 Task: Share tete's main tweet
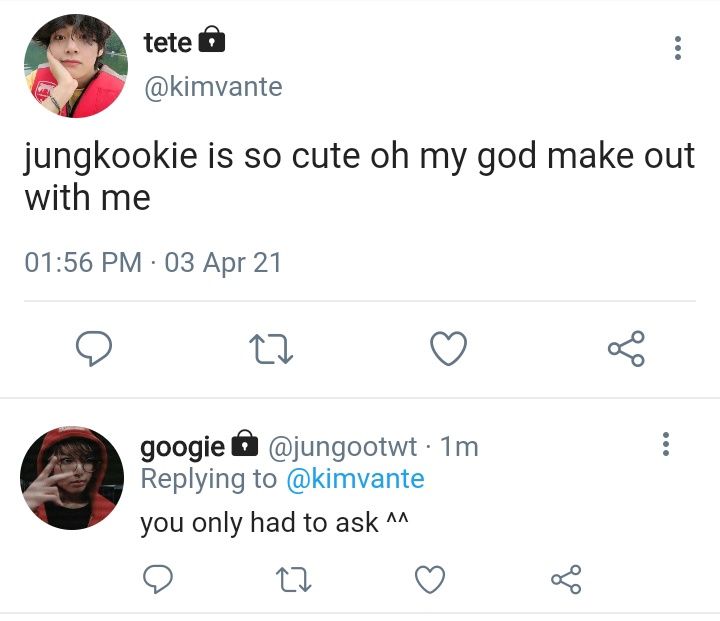click(x=626, y=349)
